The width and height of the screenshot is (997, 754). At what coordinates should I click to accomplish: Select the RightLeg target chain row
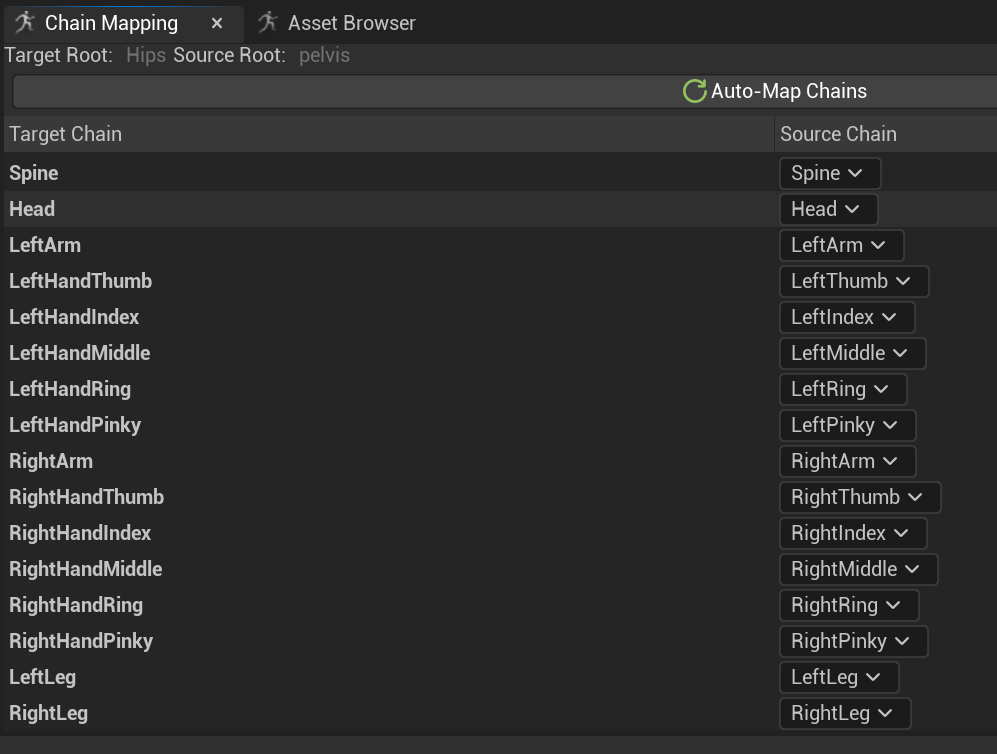pos(49,713)
